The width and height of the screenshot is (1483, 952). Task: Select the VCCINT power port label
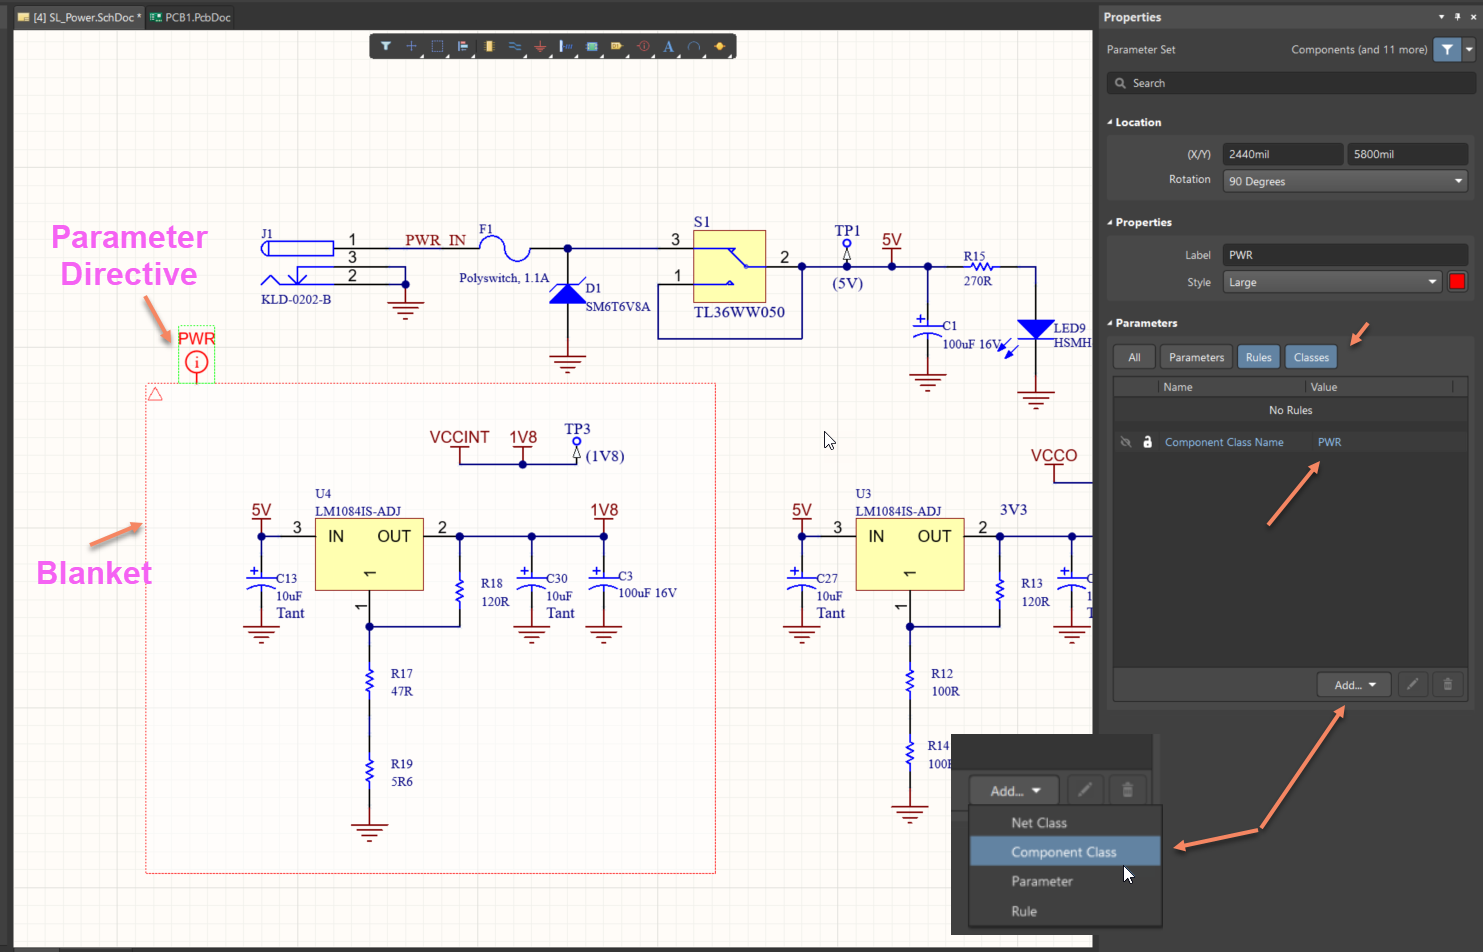[459, 437]
